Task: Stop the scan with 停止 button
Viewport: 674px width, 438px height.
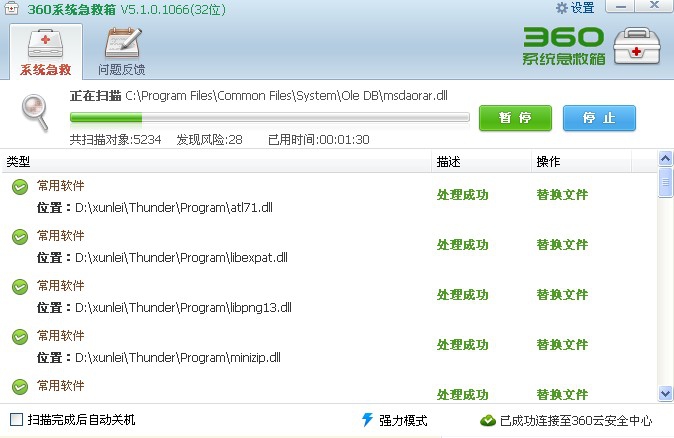Action: pos(599,118)
